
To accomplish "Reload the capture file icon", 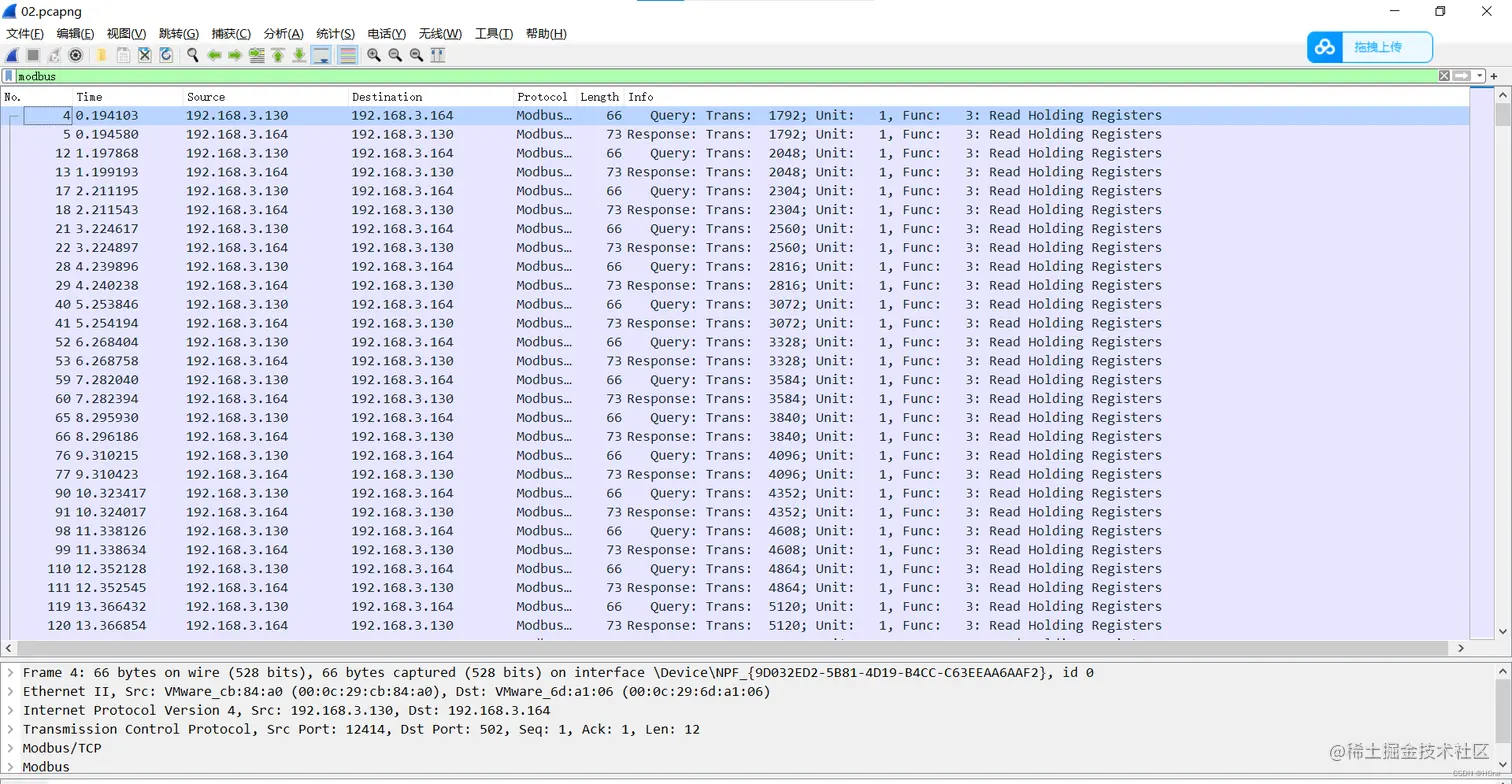I will point(166,55).
